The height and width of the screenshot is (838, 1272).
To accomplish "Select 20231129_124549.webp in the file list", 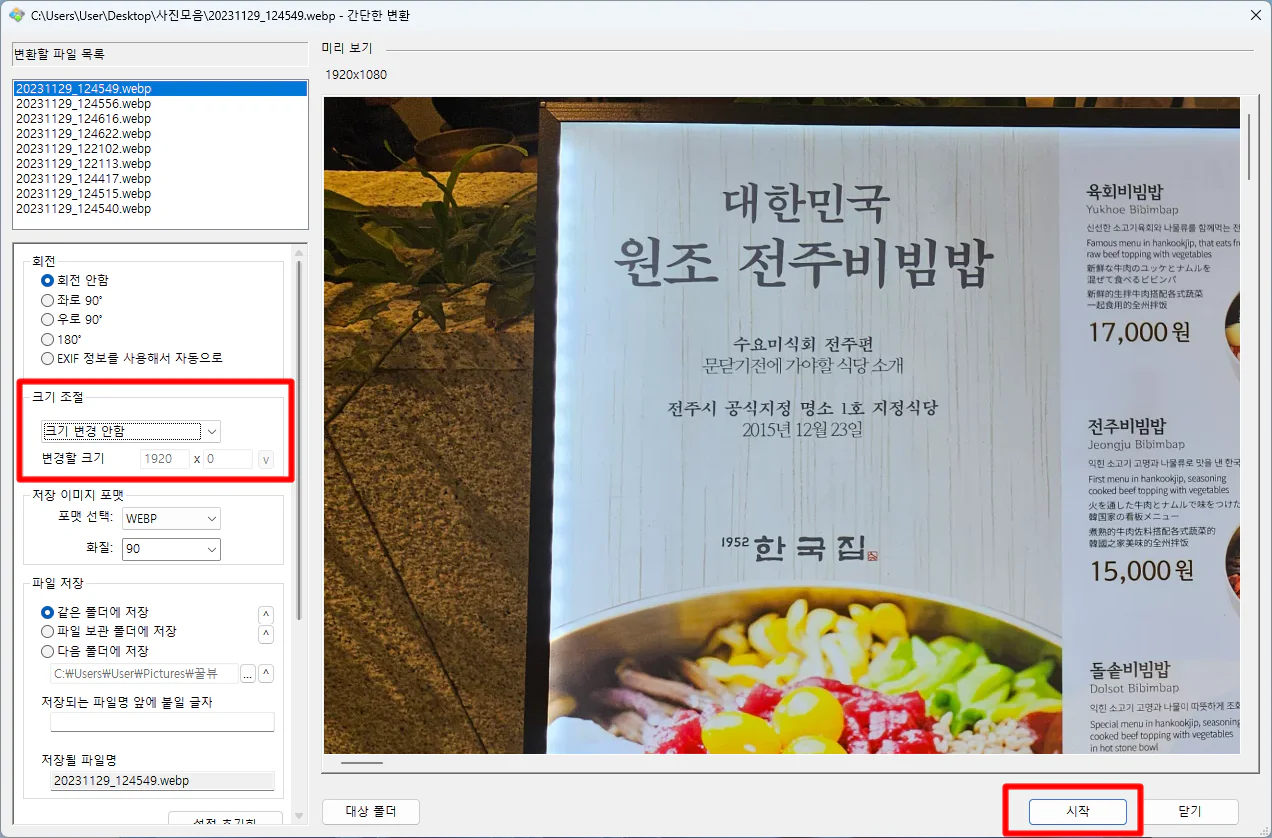I will (160, 88).
